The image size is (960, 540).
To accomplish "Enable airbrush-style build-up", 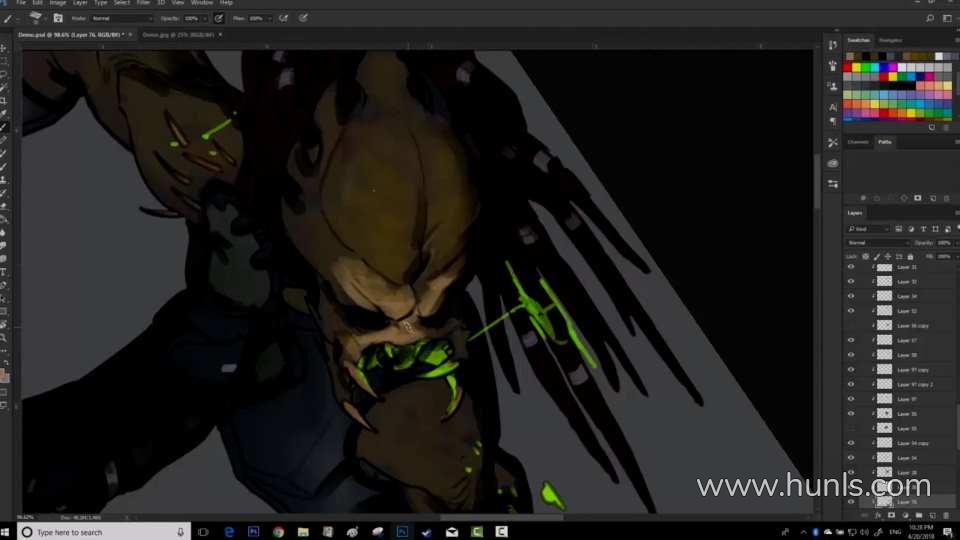I will 283,18.
